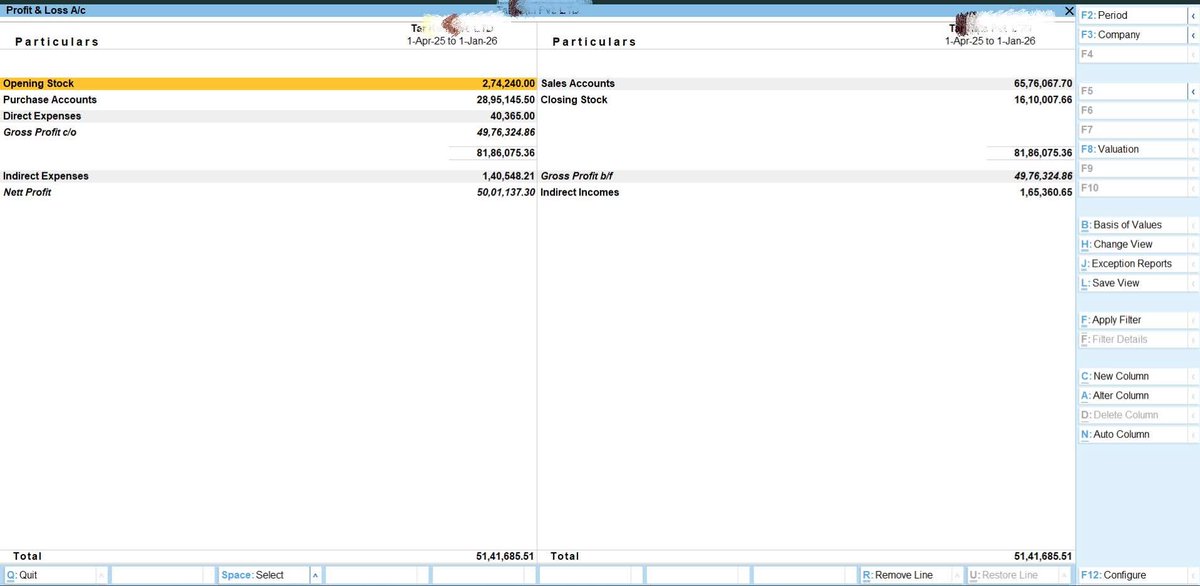Click Save View
This screenshot has width=1200, height=586.
click(1131, 283)
